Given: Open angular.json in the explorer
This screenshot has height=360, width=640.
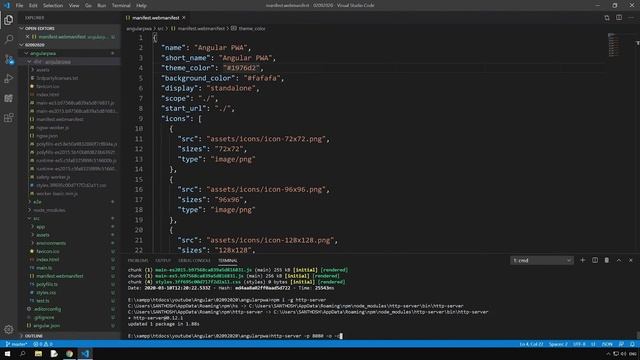Looking at the screenshot, I should tap(47, 326).
